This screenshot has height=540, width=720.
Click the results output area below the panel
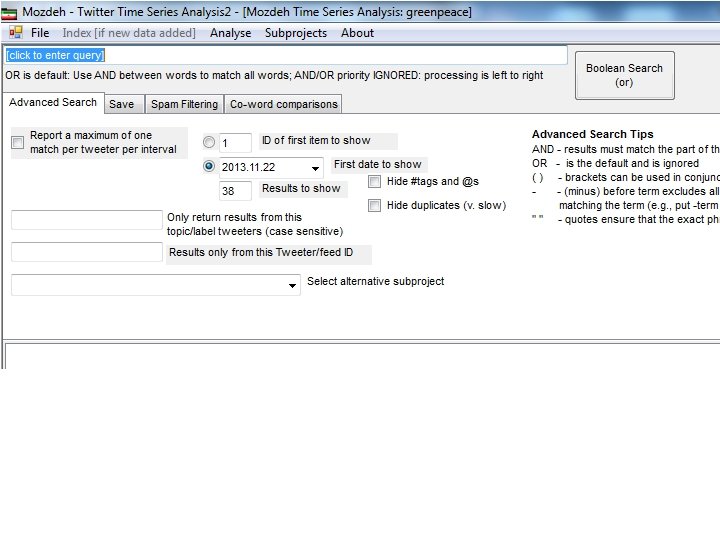[x=362, y=356]
